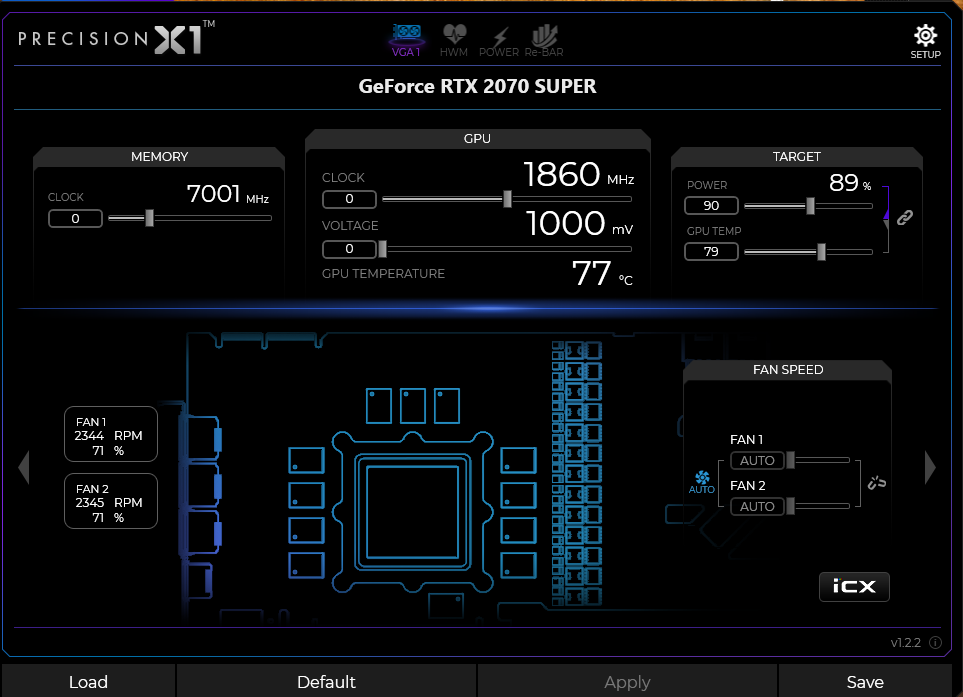Open the Re-BAR tab
Screen dimensions: 963x697
[544, 41]
